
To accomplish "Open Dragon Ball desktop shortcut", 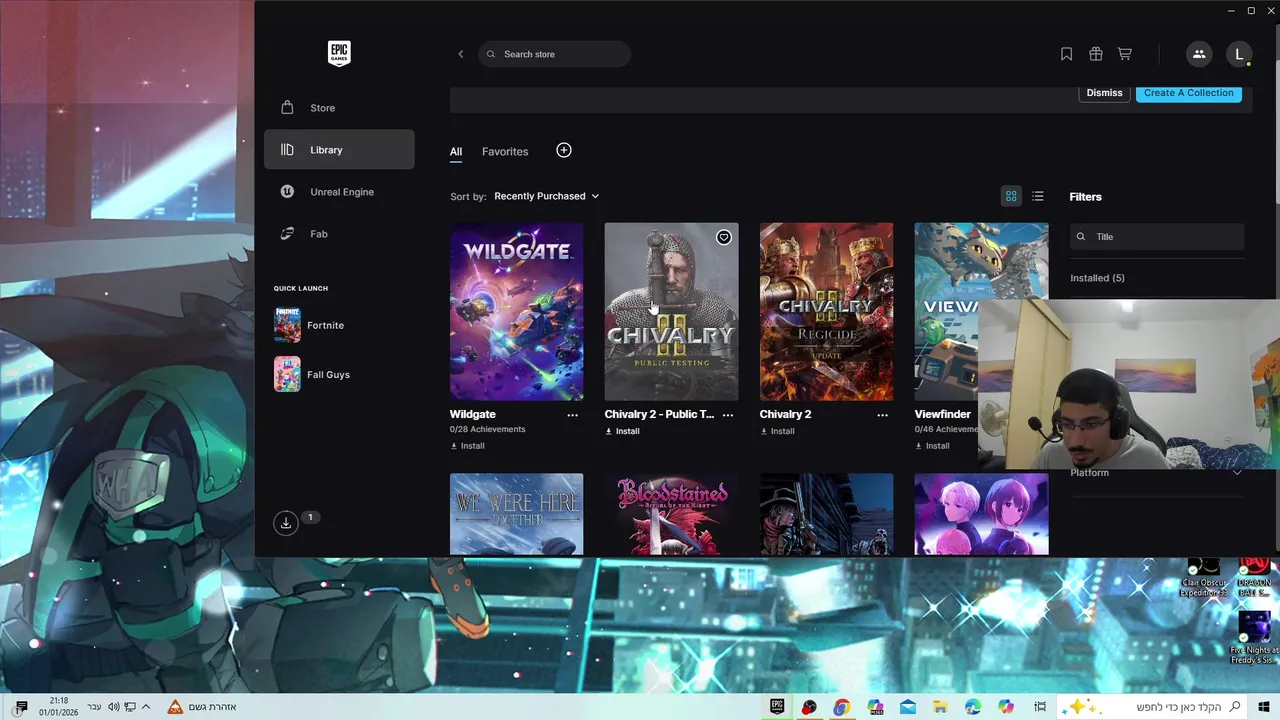I will tap(1254, 579).
